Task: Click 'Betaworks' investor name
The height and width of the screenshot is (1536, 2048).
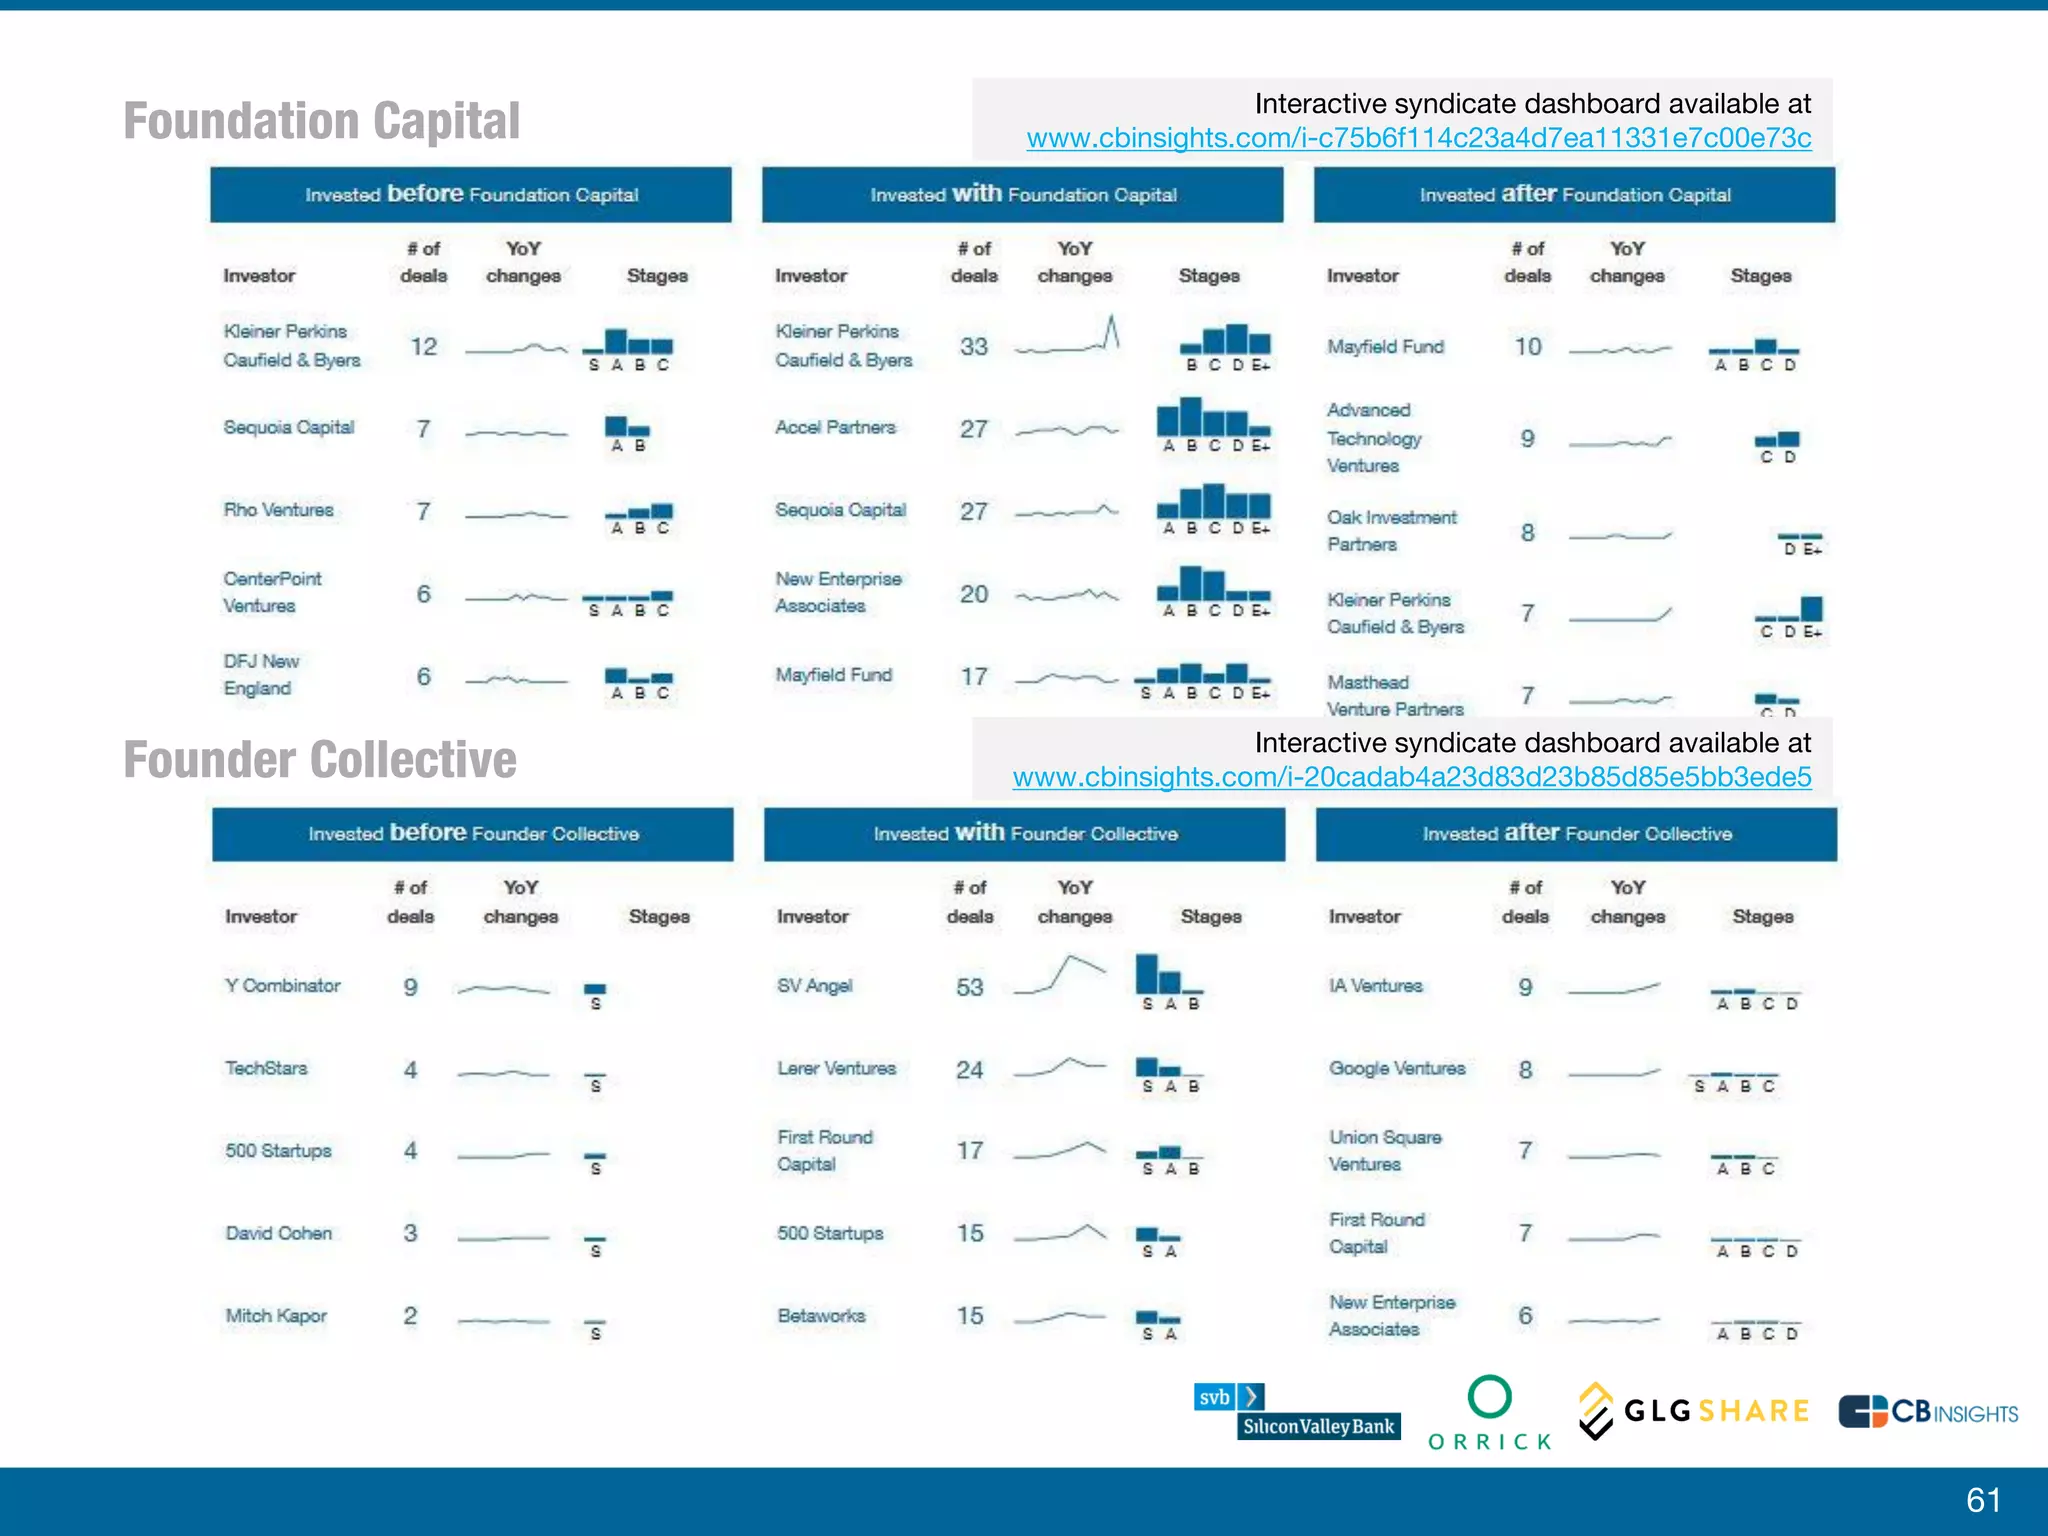Action: pos(822,1316)
